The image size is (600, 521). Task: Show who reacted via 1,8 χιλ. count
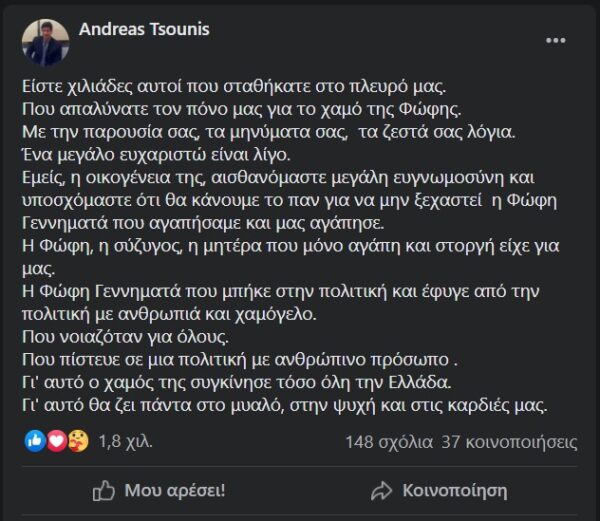point(119,440)
